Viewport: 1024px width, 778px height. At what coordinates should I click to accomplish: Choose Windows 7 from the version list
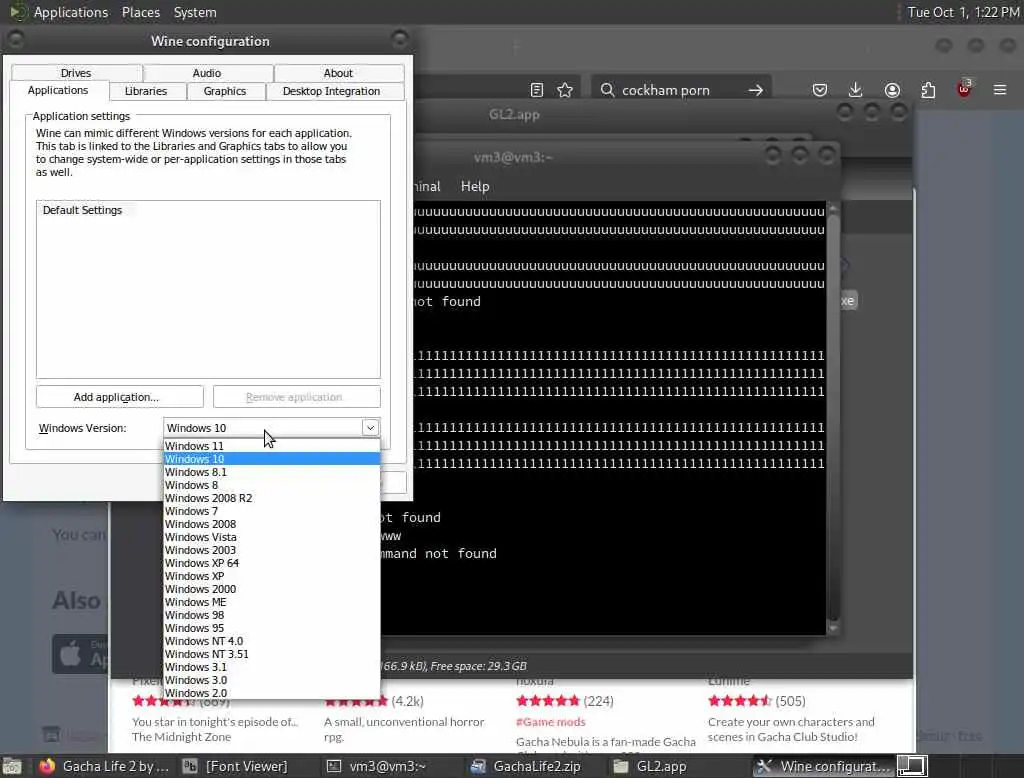point(271,511)
